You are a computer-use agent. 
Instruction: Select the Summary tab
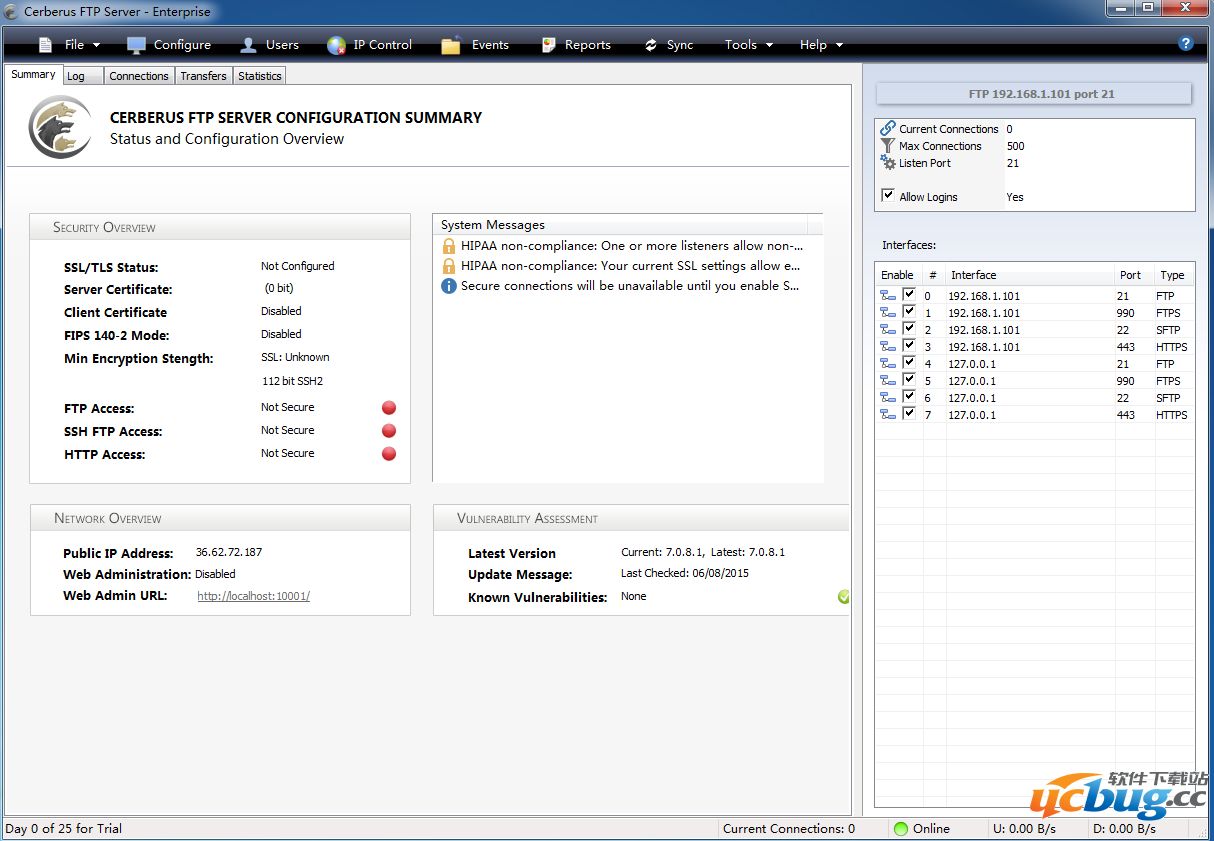click(x=33, y=75)
